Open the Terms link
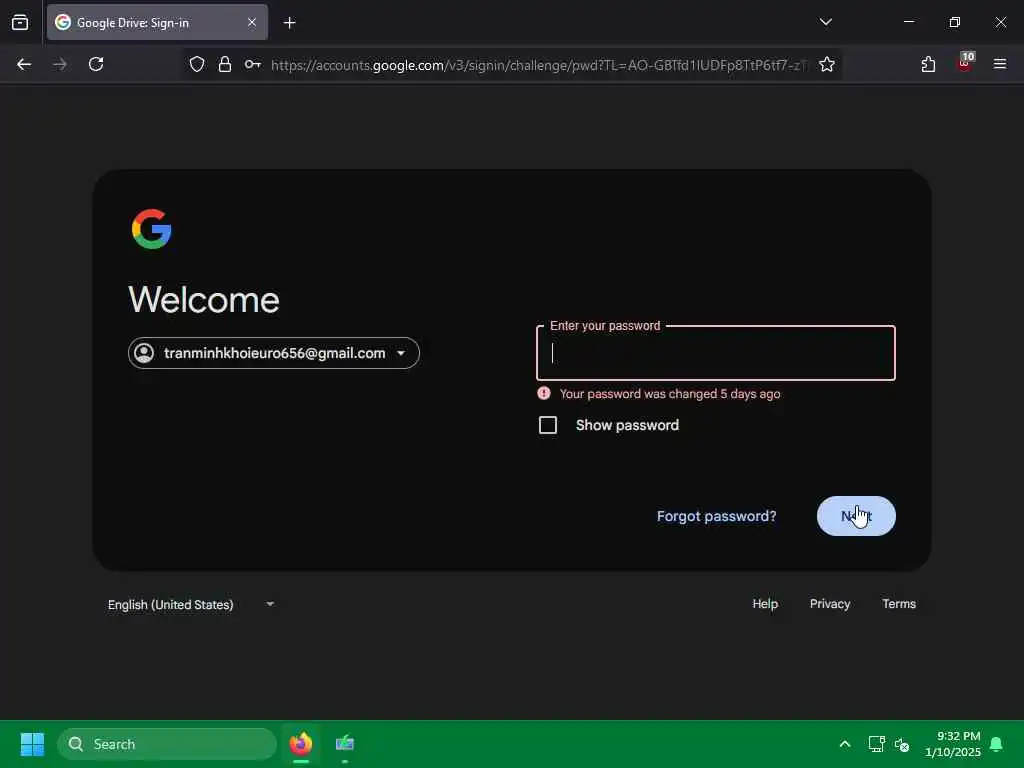Screen dimensions: 1024x768 pos(899,604)
